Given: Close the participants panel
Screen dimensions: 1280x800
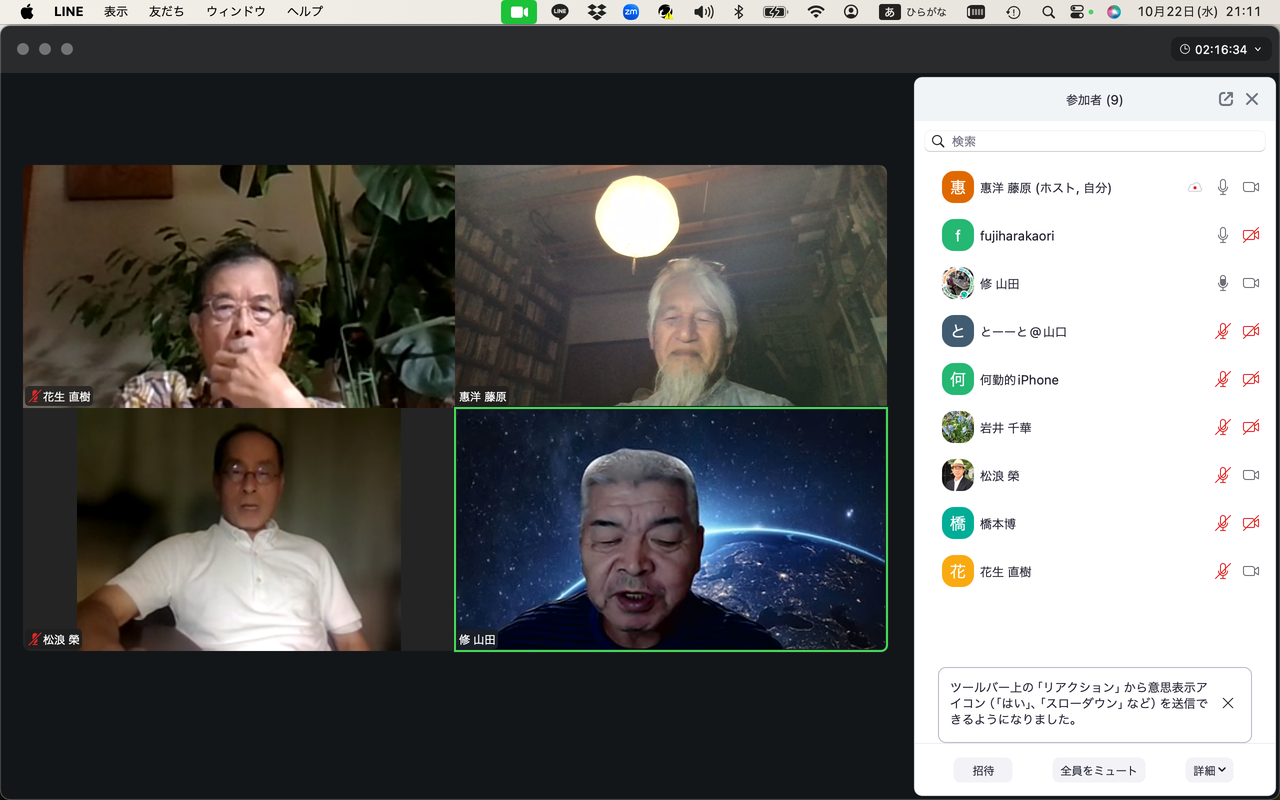Looking at the screenshot, I should pyautogui.click(x=1252, y=99).
